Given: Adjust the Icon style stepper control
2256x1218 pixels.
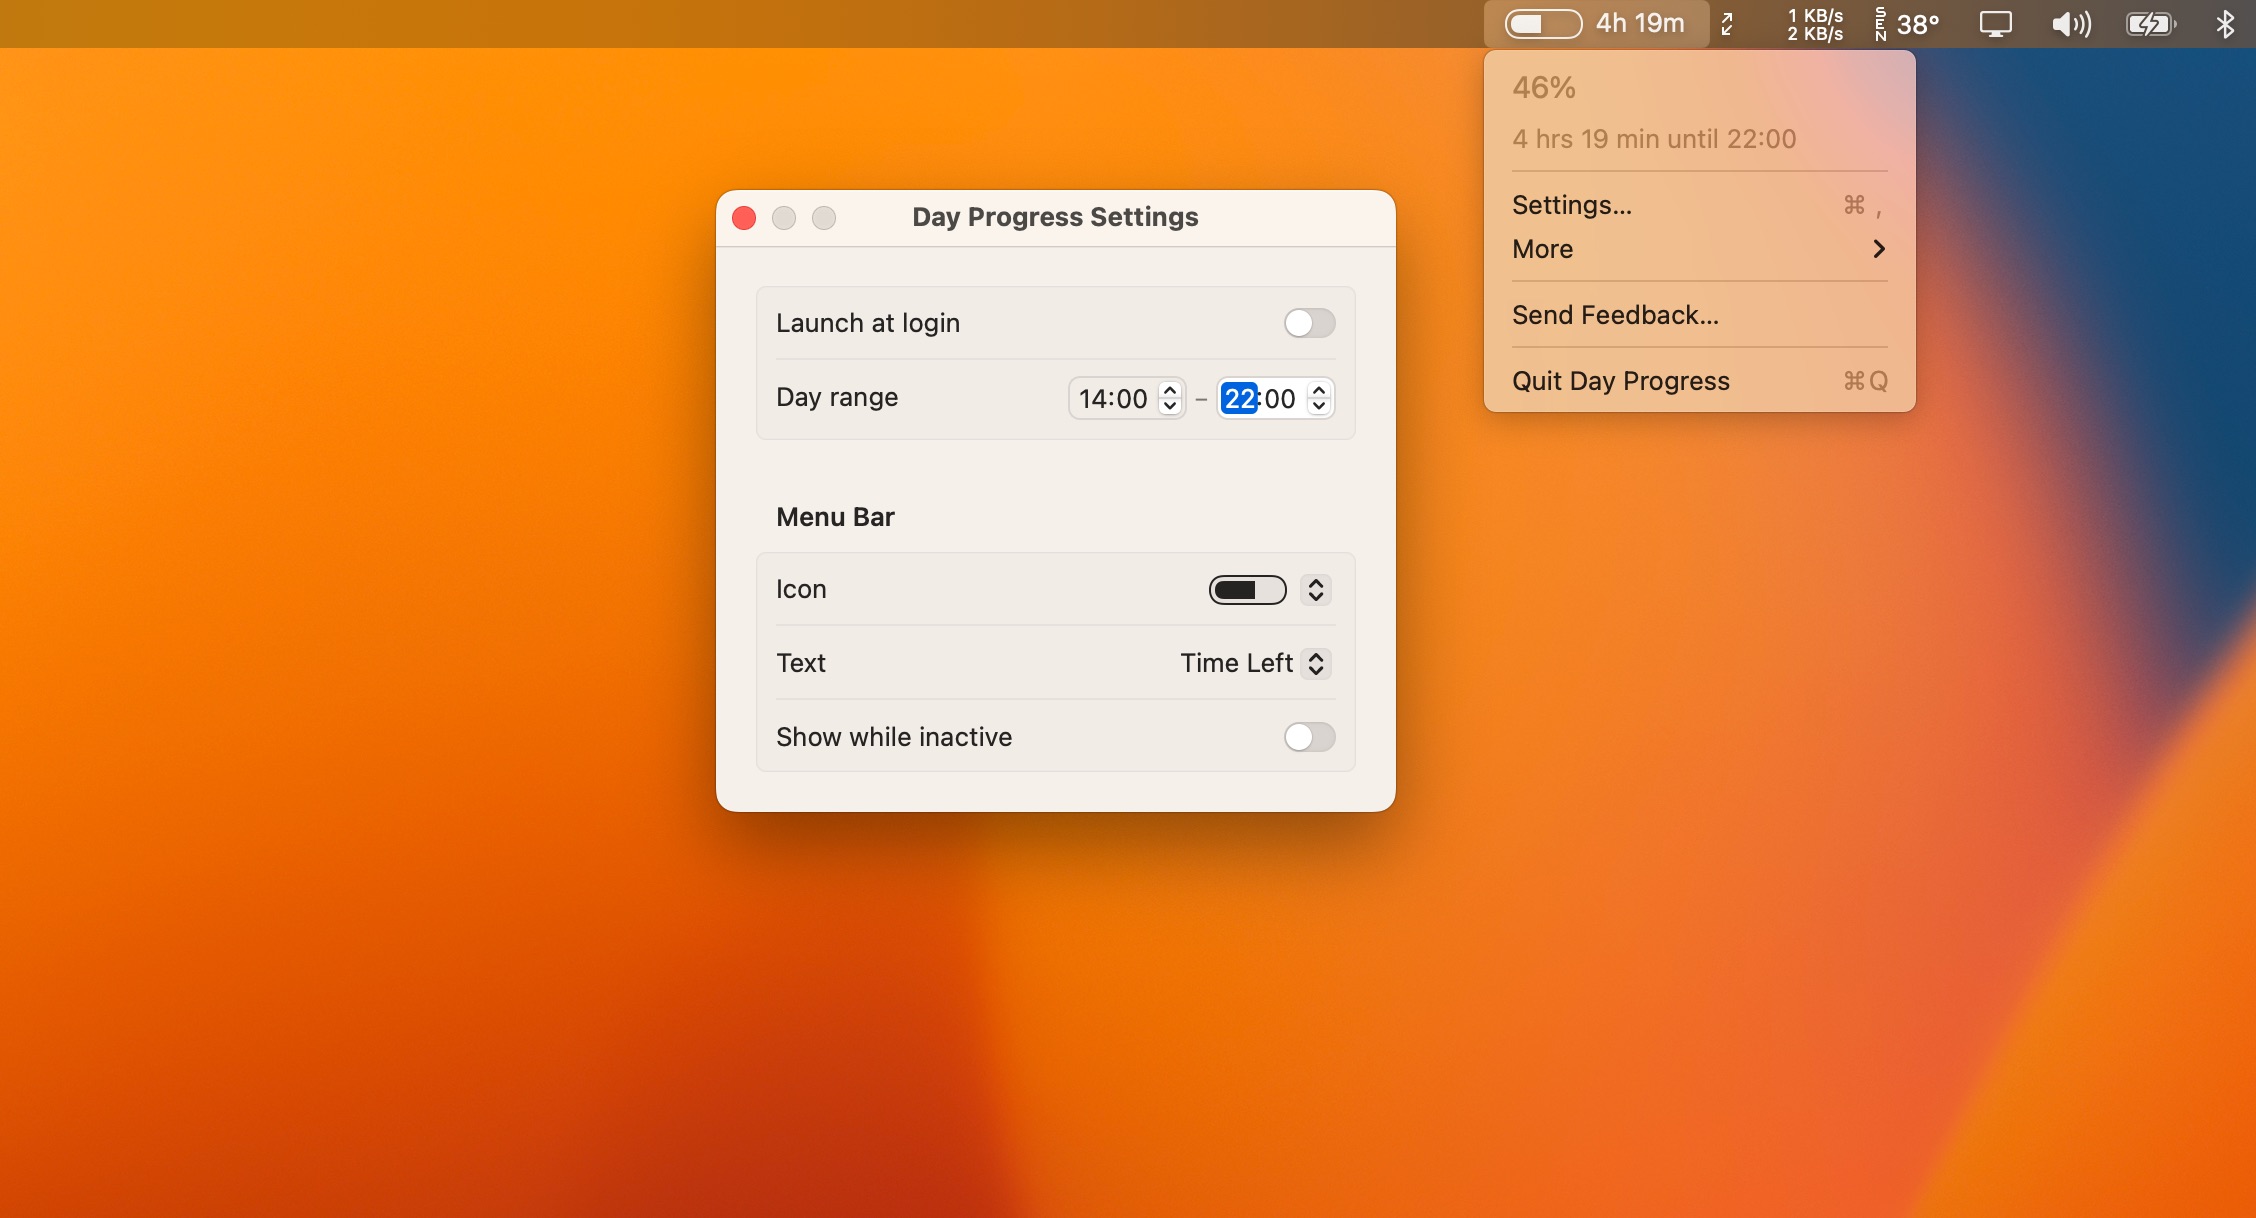Looking at the screenshot, I should tap(1314, 590).
